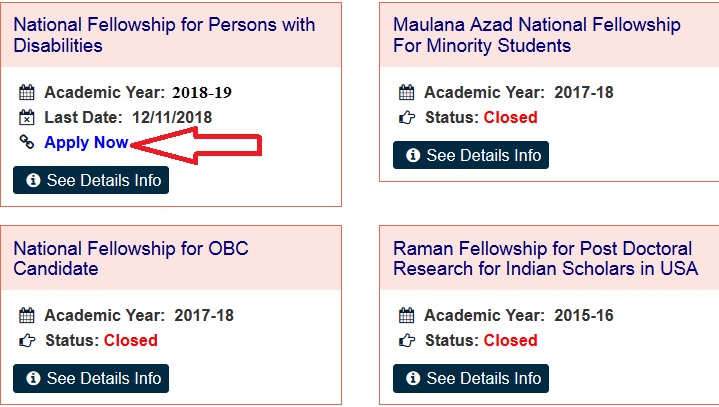719x407 pixels.
Task: Select Maulana Azad National Fellowship title
Action: (536, 34)
